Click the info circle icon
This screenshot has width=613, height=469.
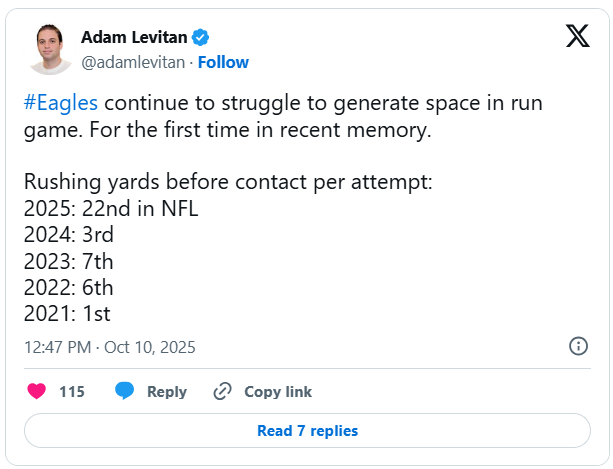pos(578,346)
